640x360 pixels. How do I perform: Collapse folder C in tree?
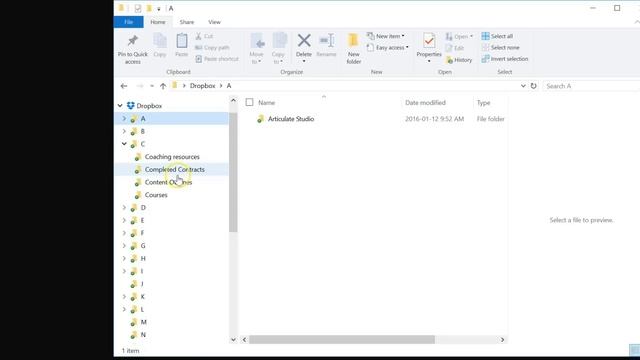(124, 144)
